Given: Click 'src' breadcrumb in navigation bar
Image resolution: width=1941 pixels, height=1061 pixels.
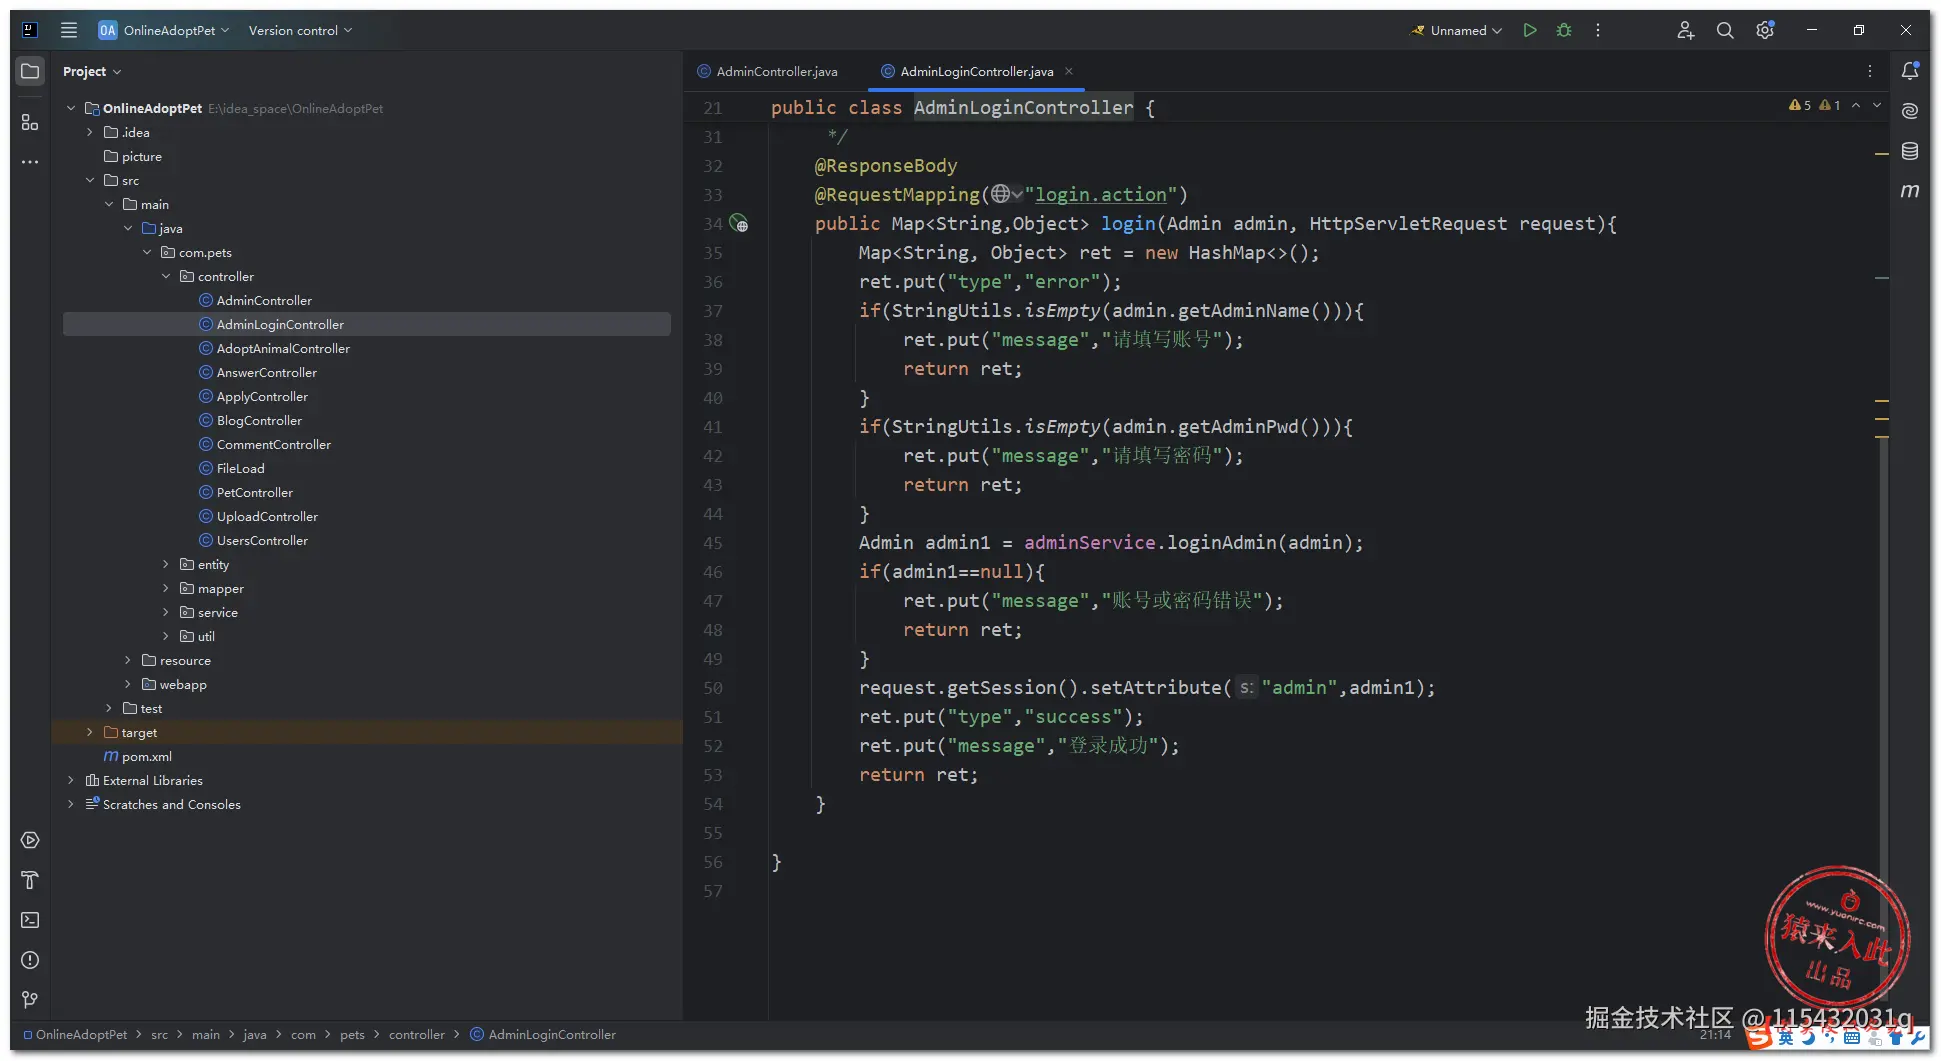Looking at the screenshot, I should click(x=159, y=1034).
